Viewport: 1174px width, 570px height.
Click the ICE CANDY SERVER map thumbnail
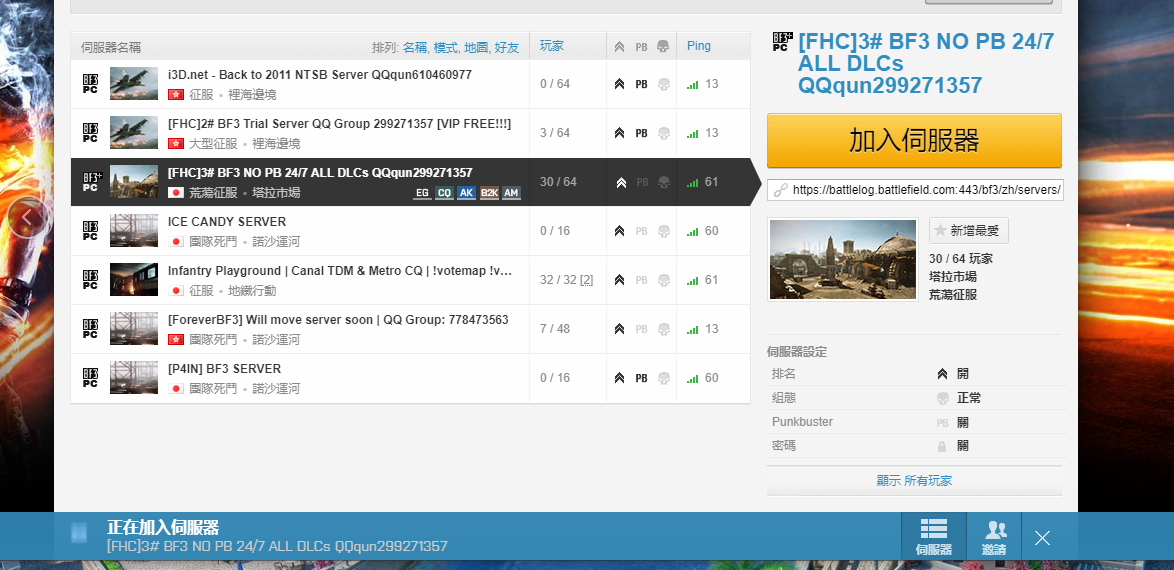click(134, 231)
